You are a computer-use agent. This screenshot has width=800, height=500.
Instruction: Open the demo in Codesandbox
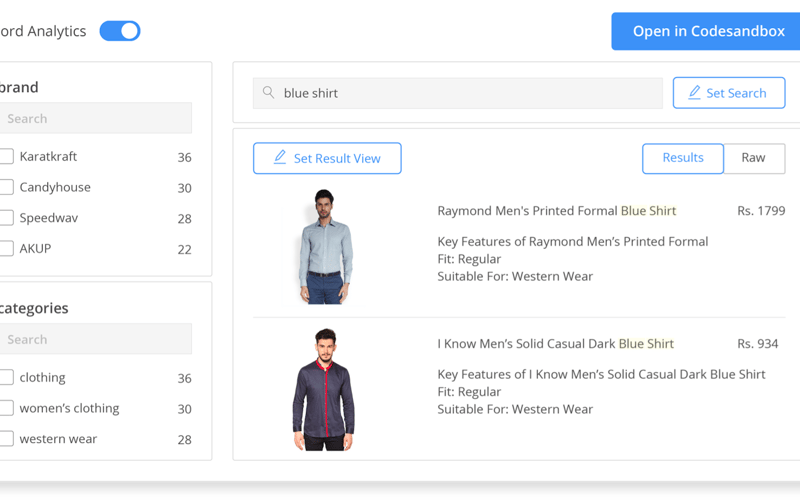click(706, 31)
